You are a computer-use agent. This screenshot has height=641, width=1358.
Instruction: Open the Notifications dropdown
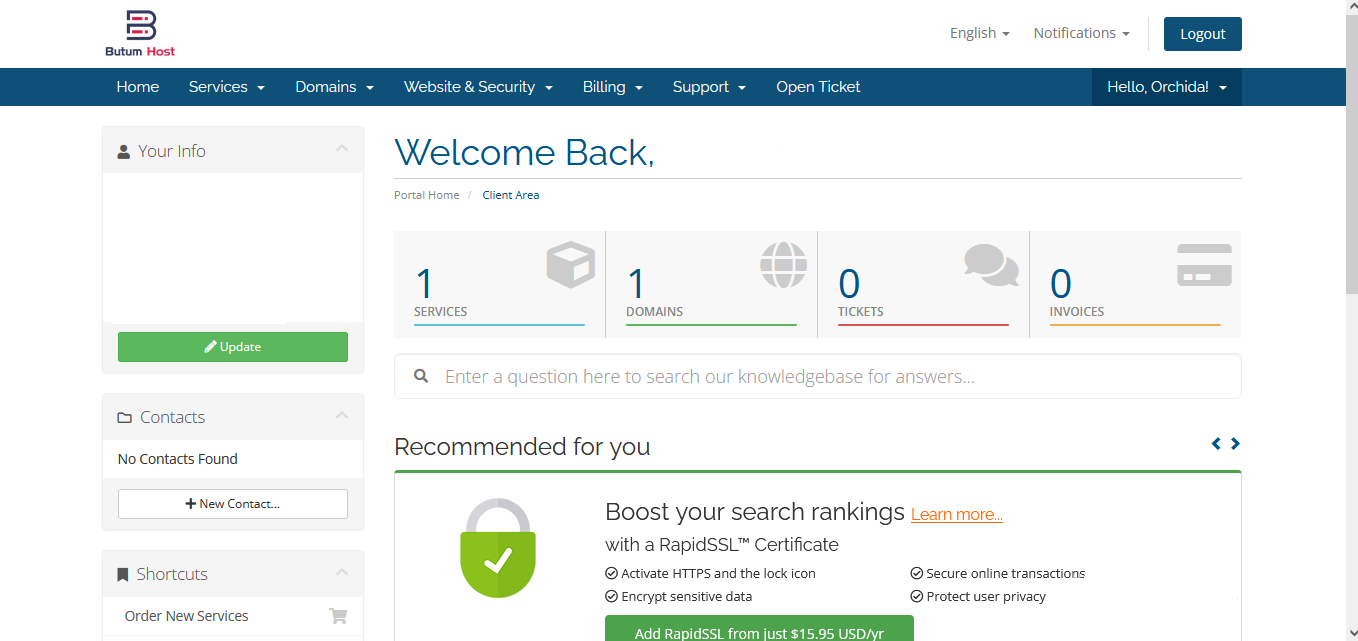pyautogui.click(x=1081, y=33)
